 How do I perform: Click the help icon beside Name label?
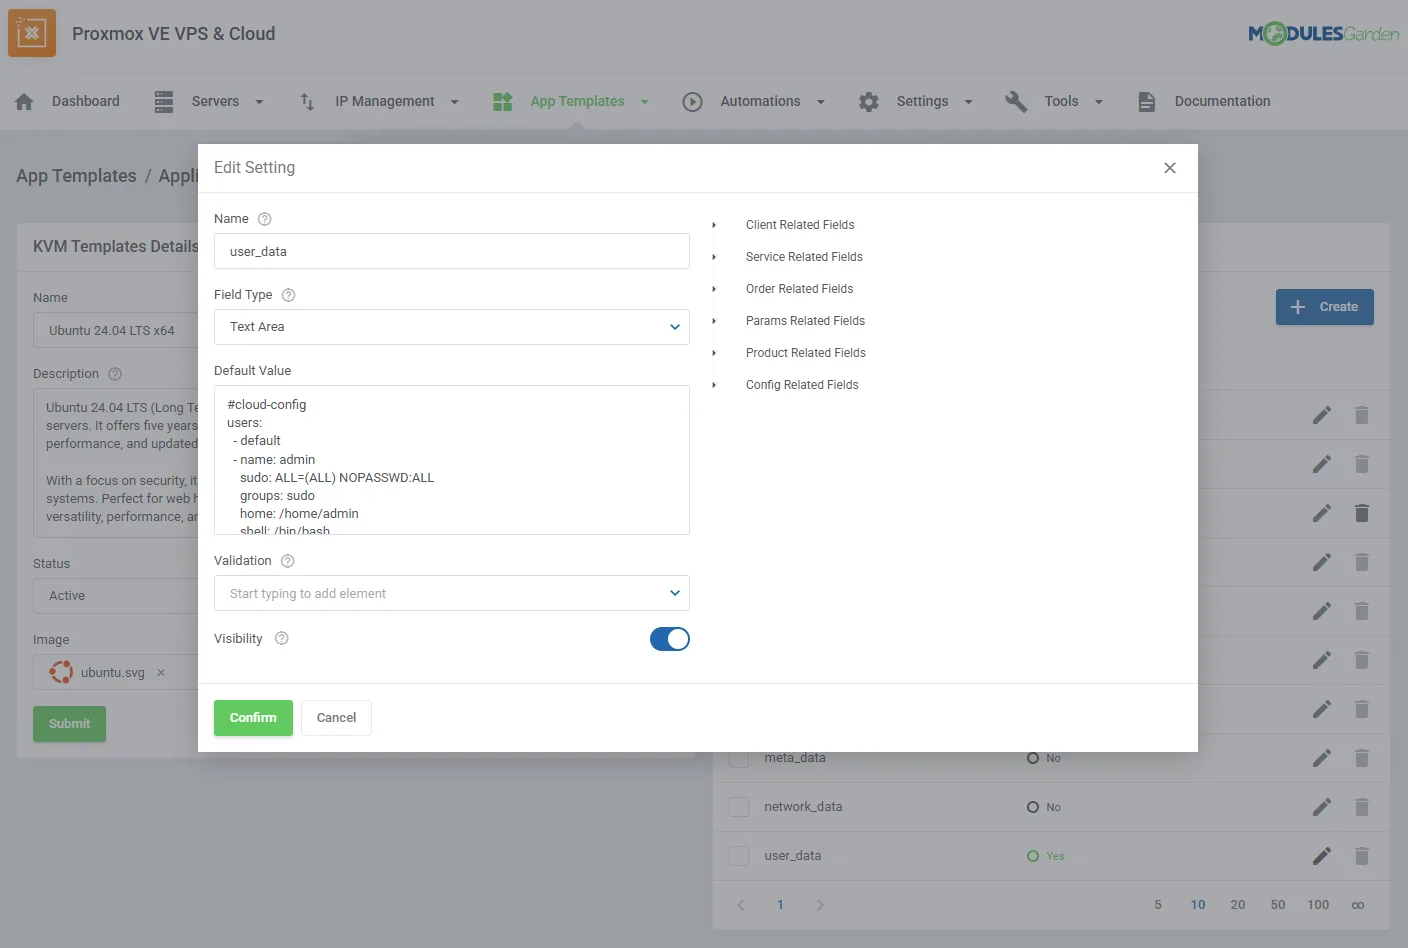pyautogui.click(x=265, y=219)
